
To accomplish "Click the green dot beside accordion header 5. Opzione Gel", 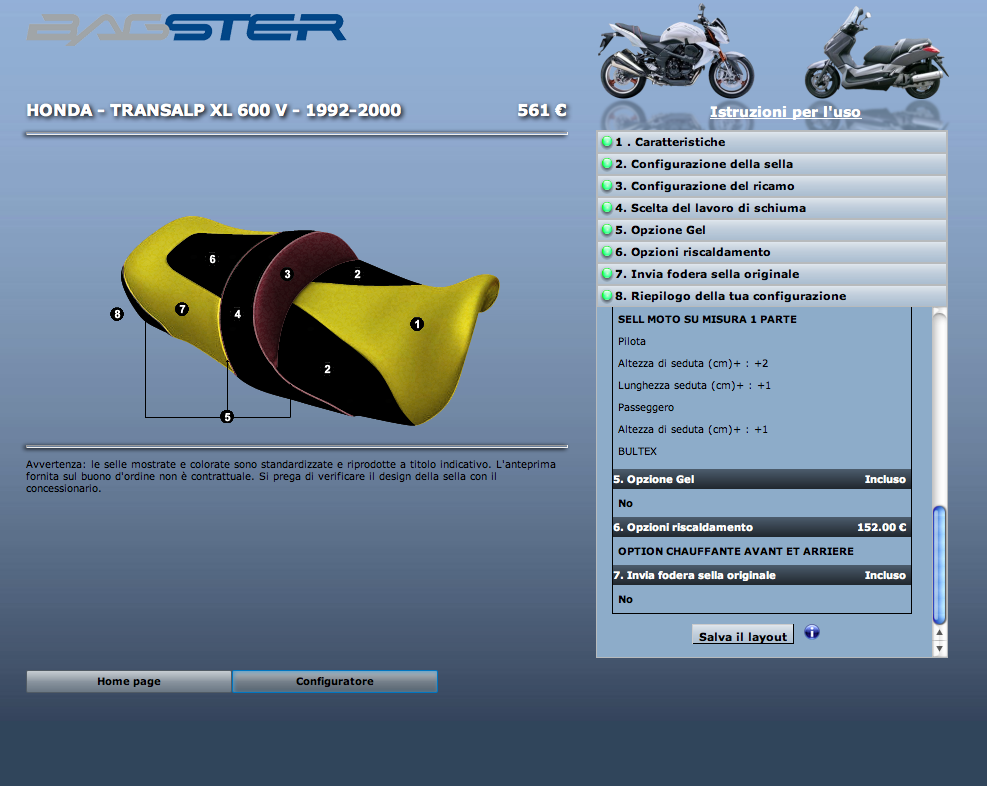I will tap(607, 230).
